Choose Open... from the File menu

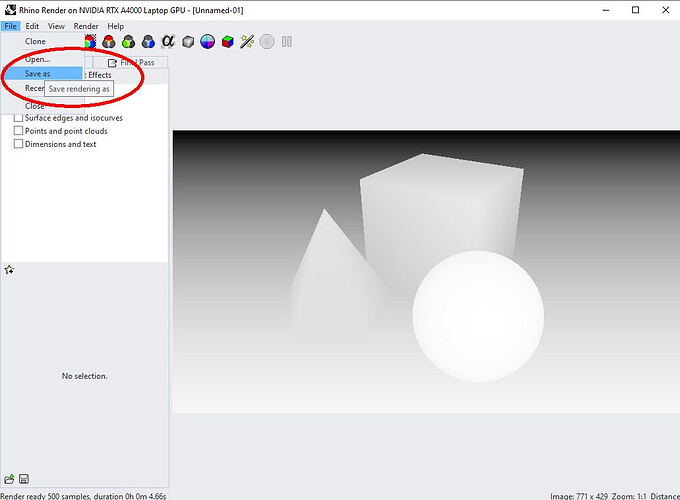coord(42,59)
